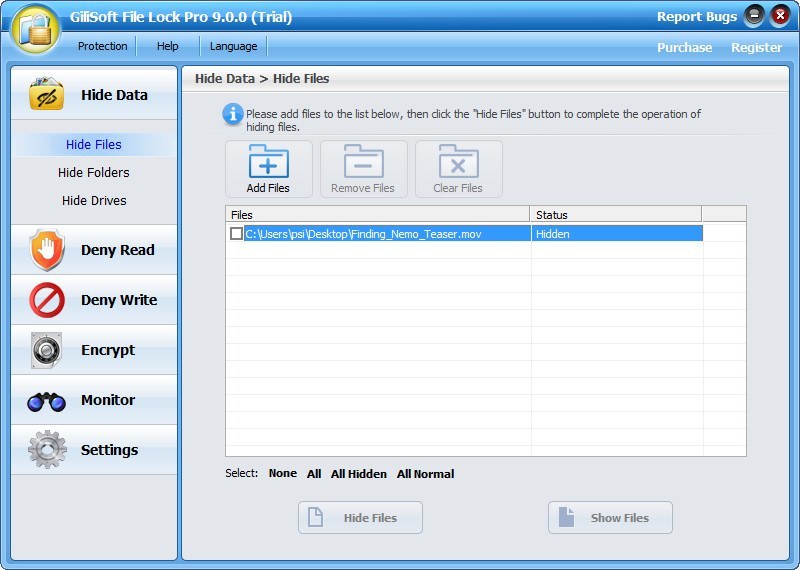This screenshot has width=800, height=570.
Task: Choose All Normal selection link
Action: click(x=426, y=474)
